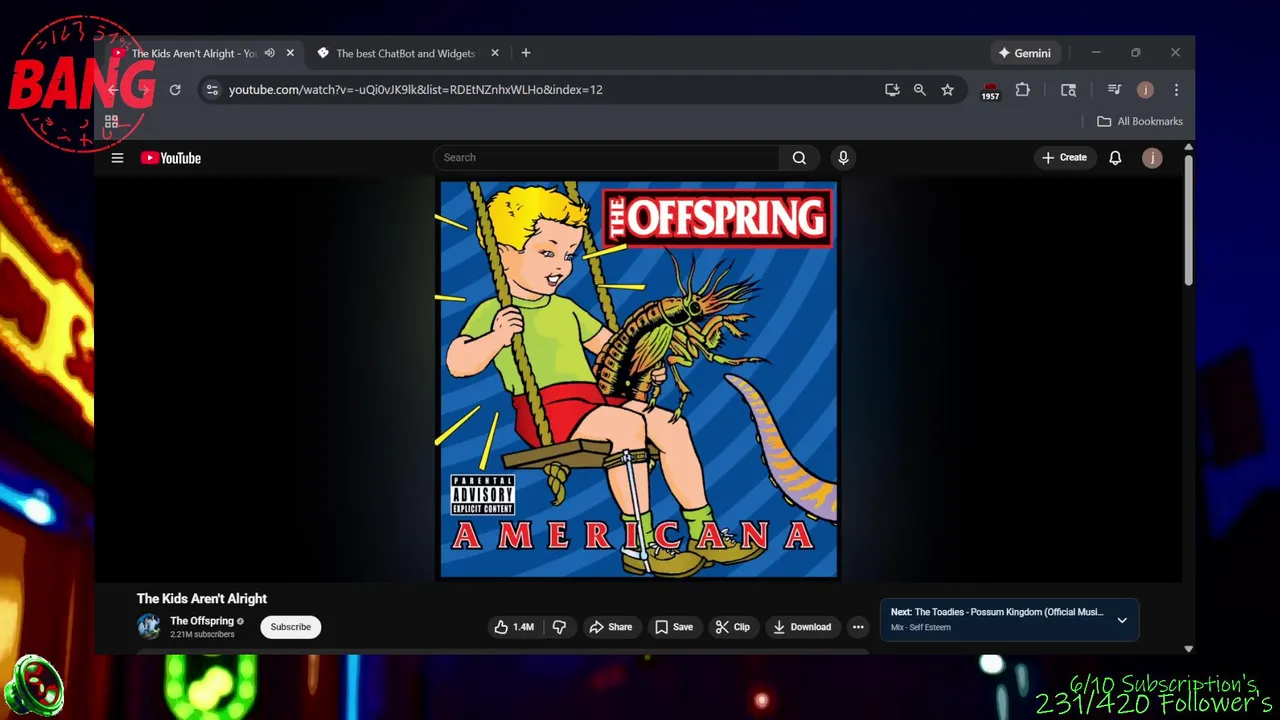The width and height of the screenshot is (1280, 720).
Task: View site information icon in address bar
Action: 211,90
